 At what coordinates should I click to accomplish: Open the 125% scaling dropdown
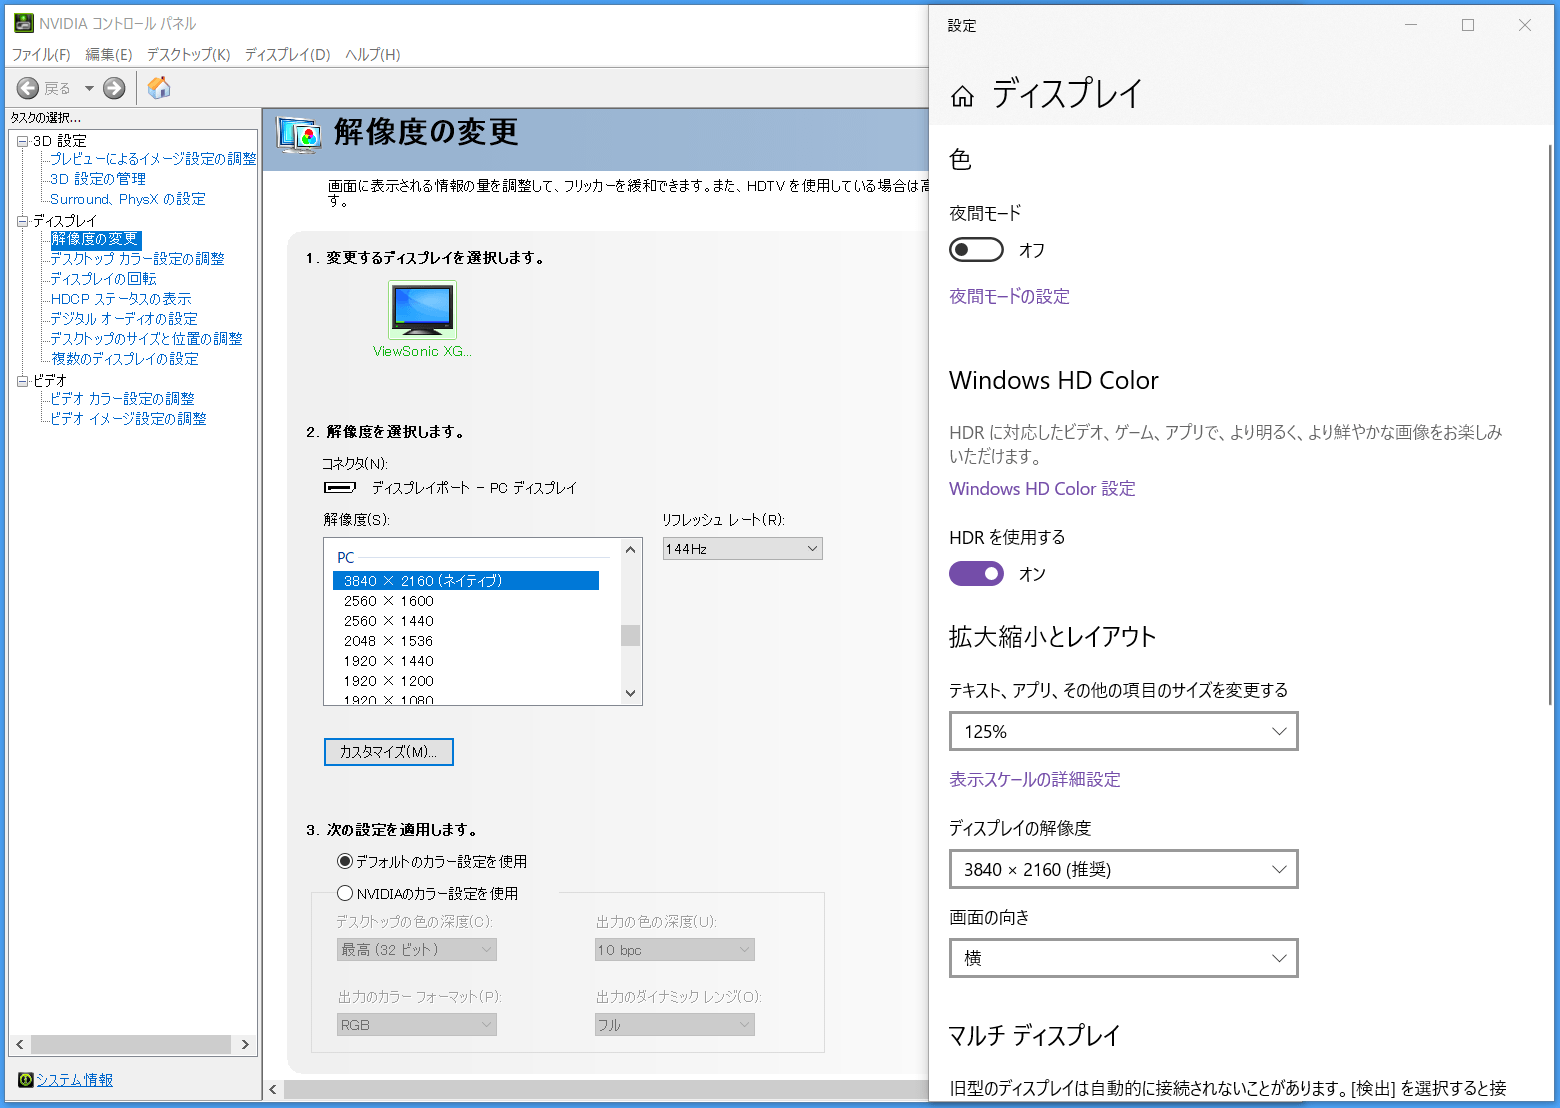1123,731
